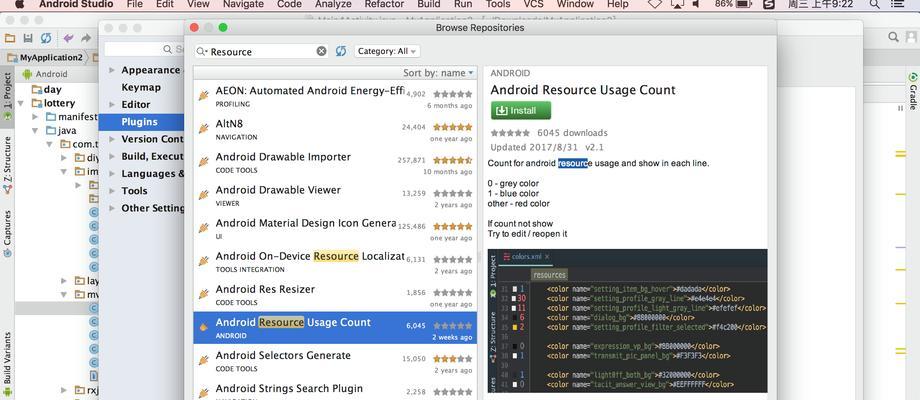Open the Gradle tool window tab
This screenshot has height=400, width=920.
click(913, 91)
